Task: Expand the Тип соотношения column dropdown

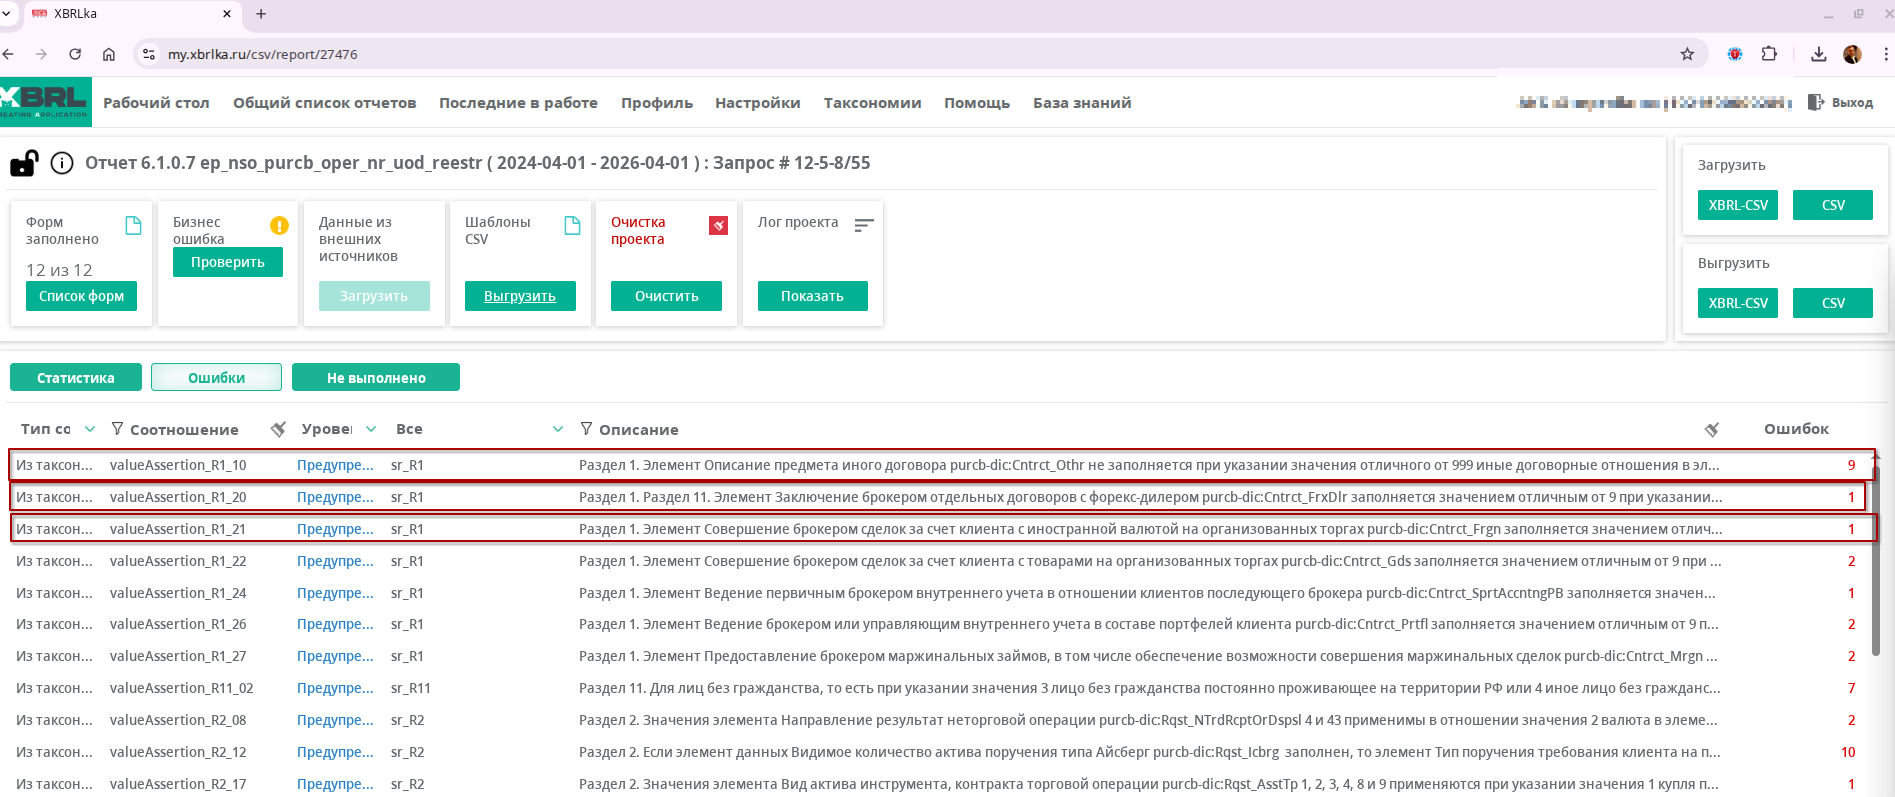Action: [90, 429]
